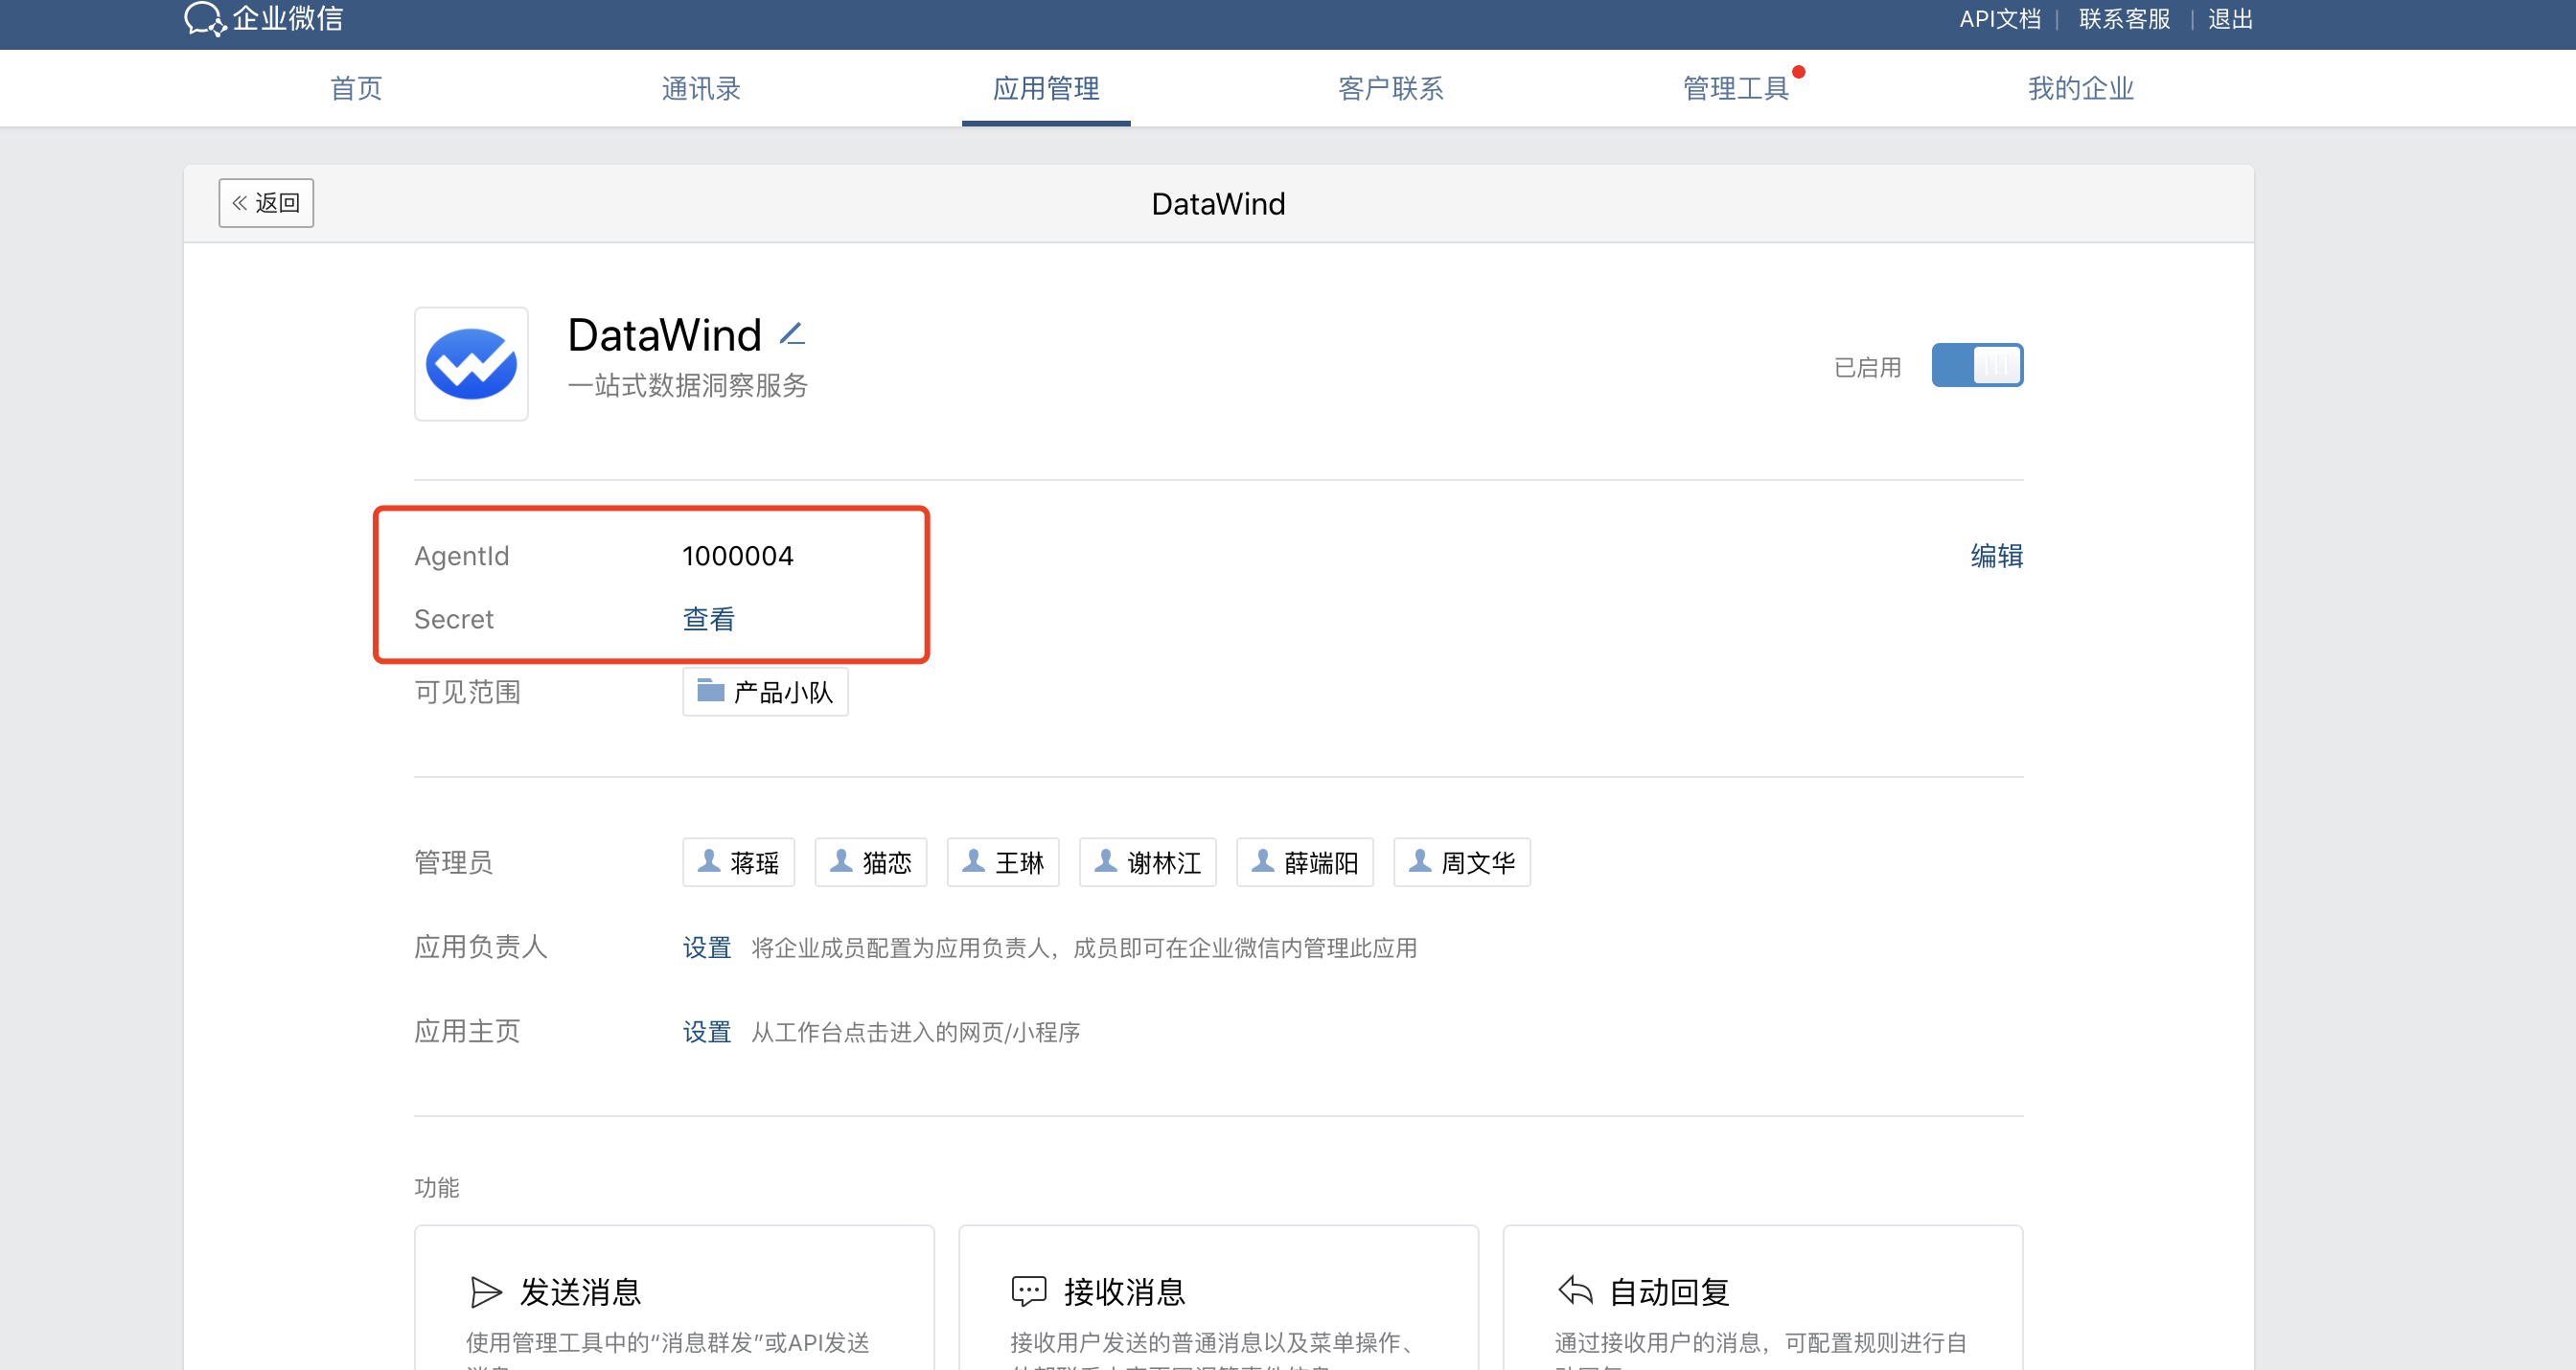Click the DataWind app name heading
The width and height of the screenshot is (2576, 1370).
click(665, 335)
